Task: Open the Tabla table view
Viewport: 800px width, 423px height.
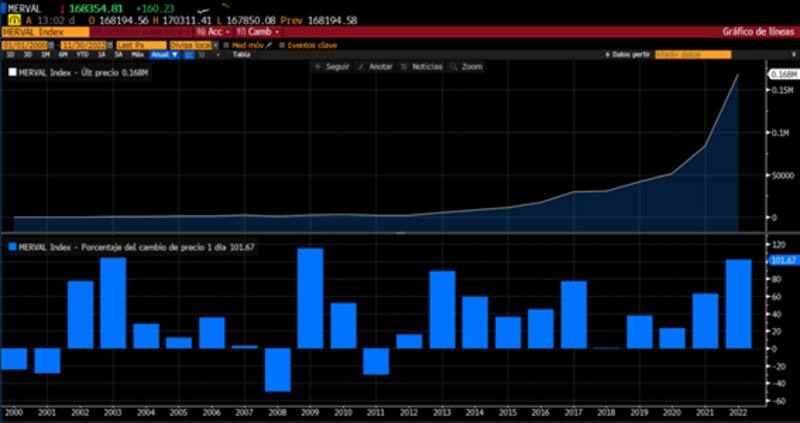Action: (x=241, y=54)
